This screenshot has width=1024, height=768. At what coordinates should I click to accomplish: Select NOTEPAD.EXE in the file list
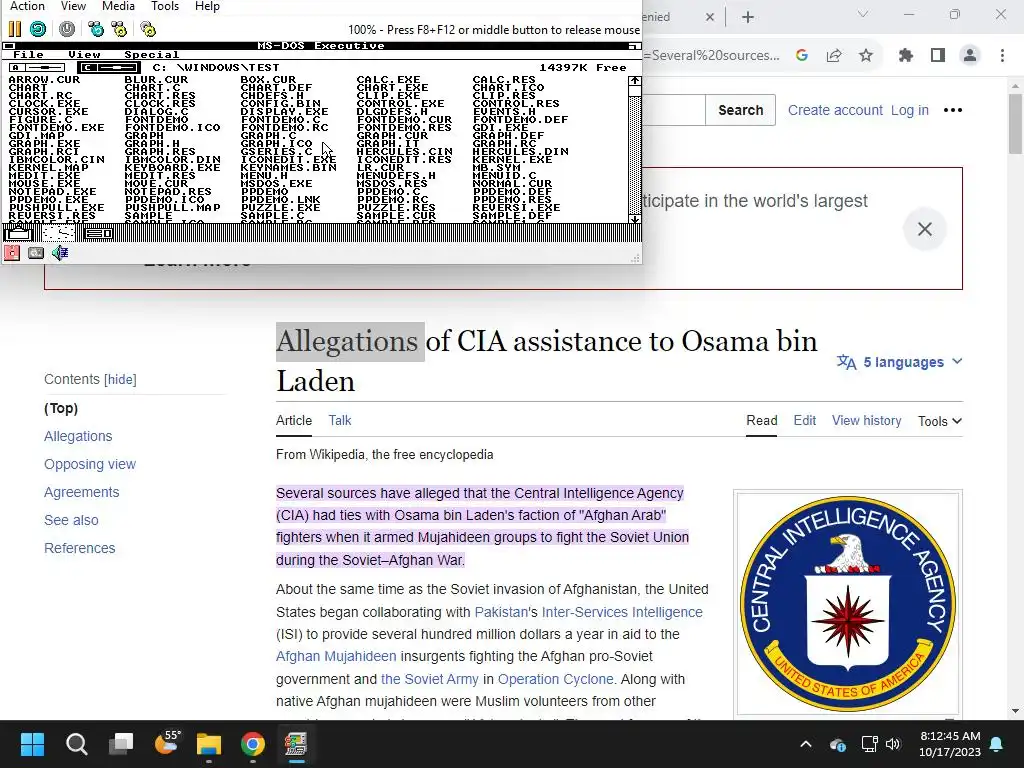[x=52, y=191]
